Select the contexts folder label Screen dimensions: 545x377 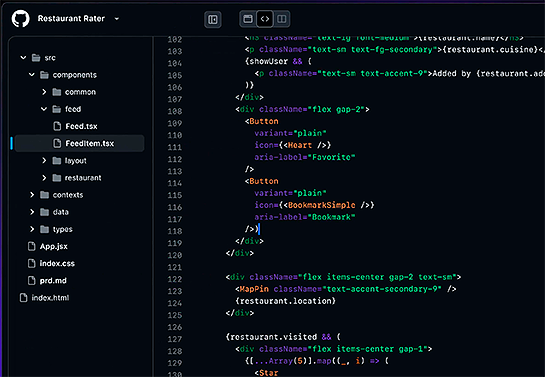pos(68,195)
